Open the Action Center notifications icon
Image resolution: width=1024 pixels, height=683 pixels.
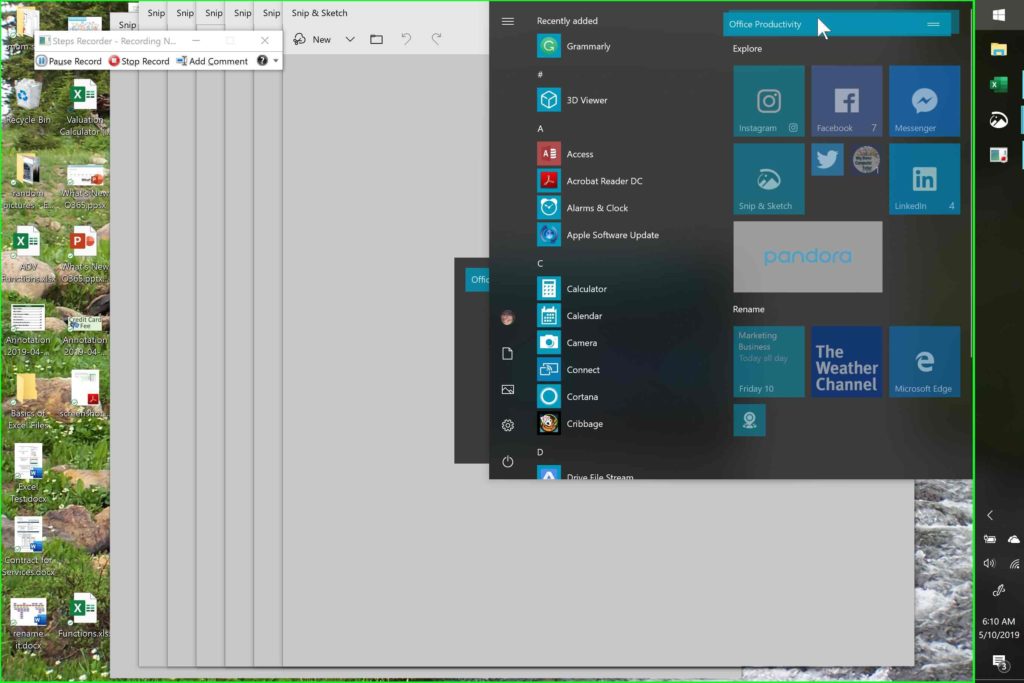pos(999,663)
